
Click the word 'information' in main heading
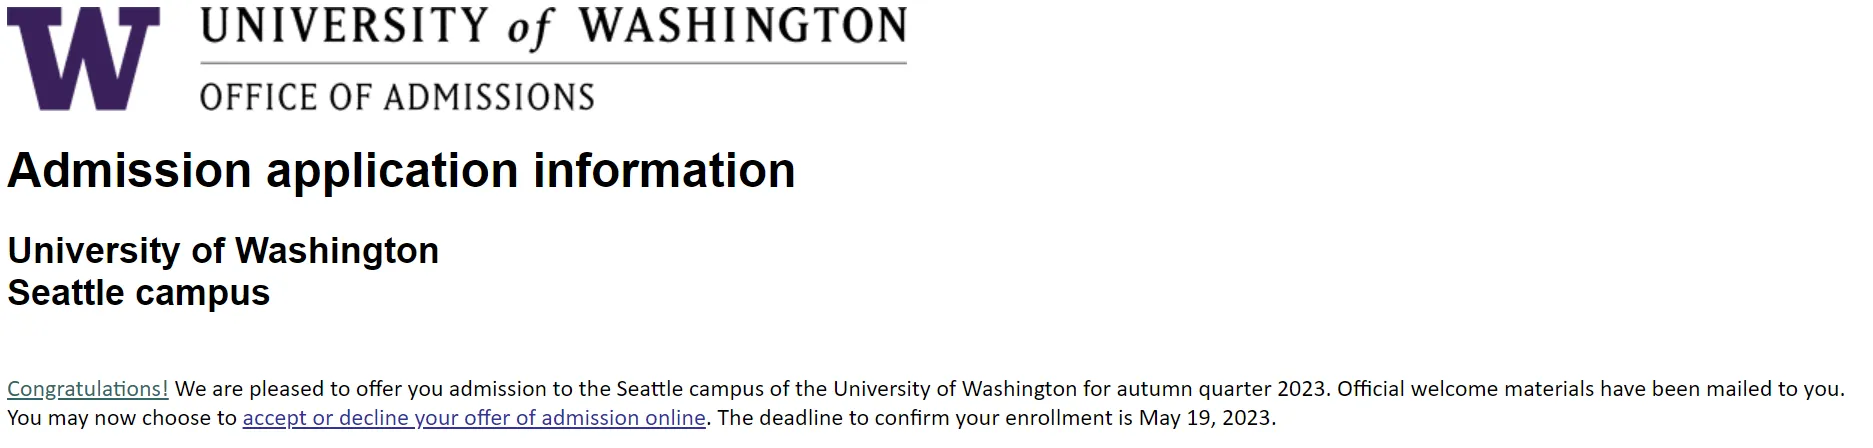tap(664, 170)
